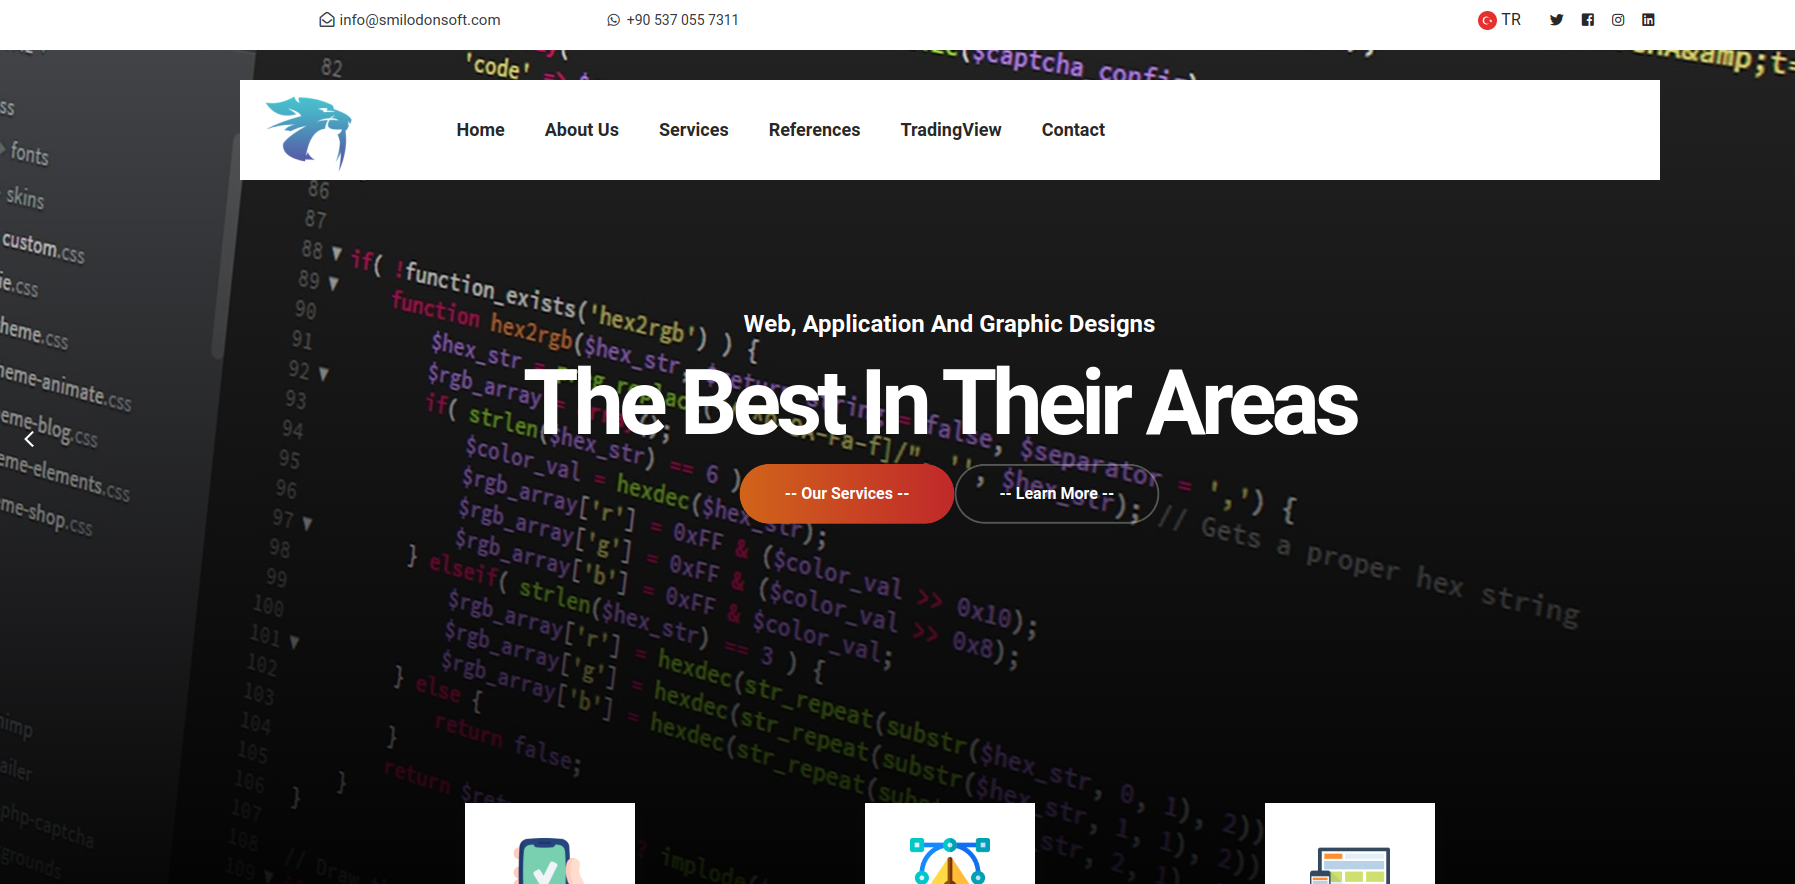This screenshot has width=1795, height=884.
Task: Switch language using the TR flag
Action: 1499,20
